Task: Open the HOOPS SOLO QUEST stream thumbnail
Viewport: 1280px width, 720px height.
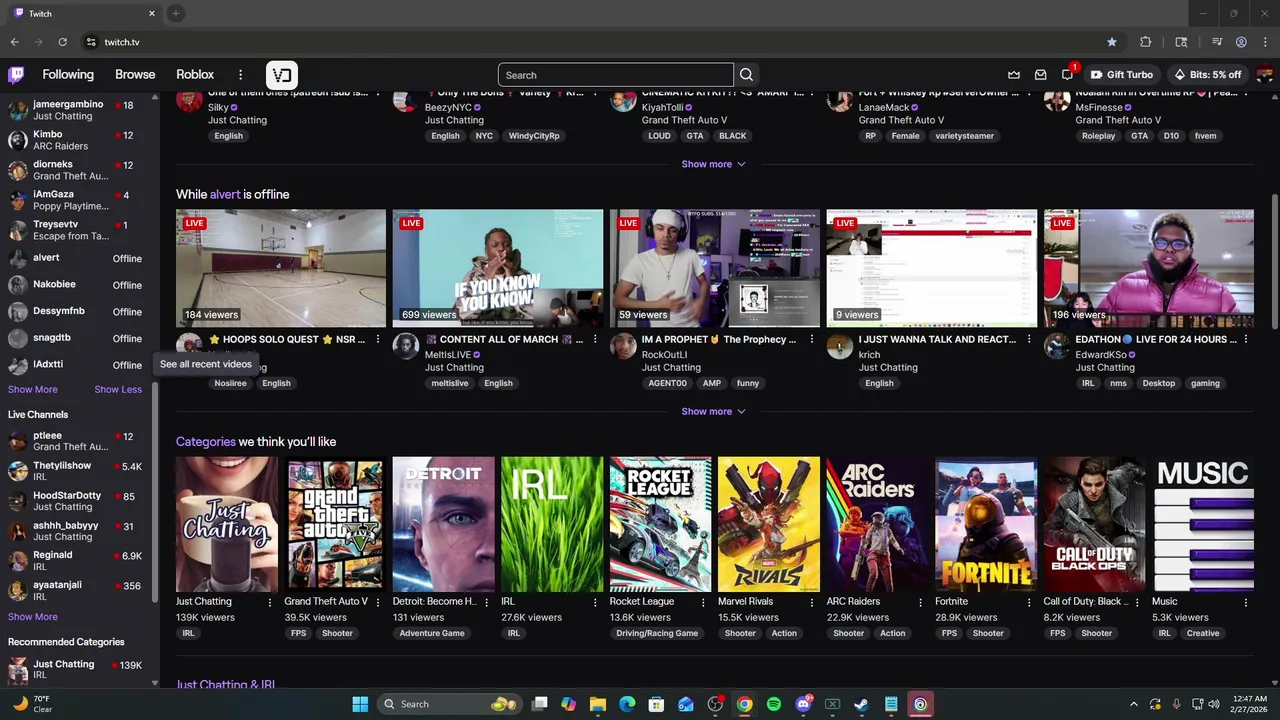Action: (281, 268)
